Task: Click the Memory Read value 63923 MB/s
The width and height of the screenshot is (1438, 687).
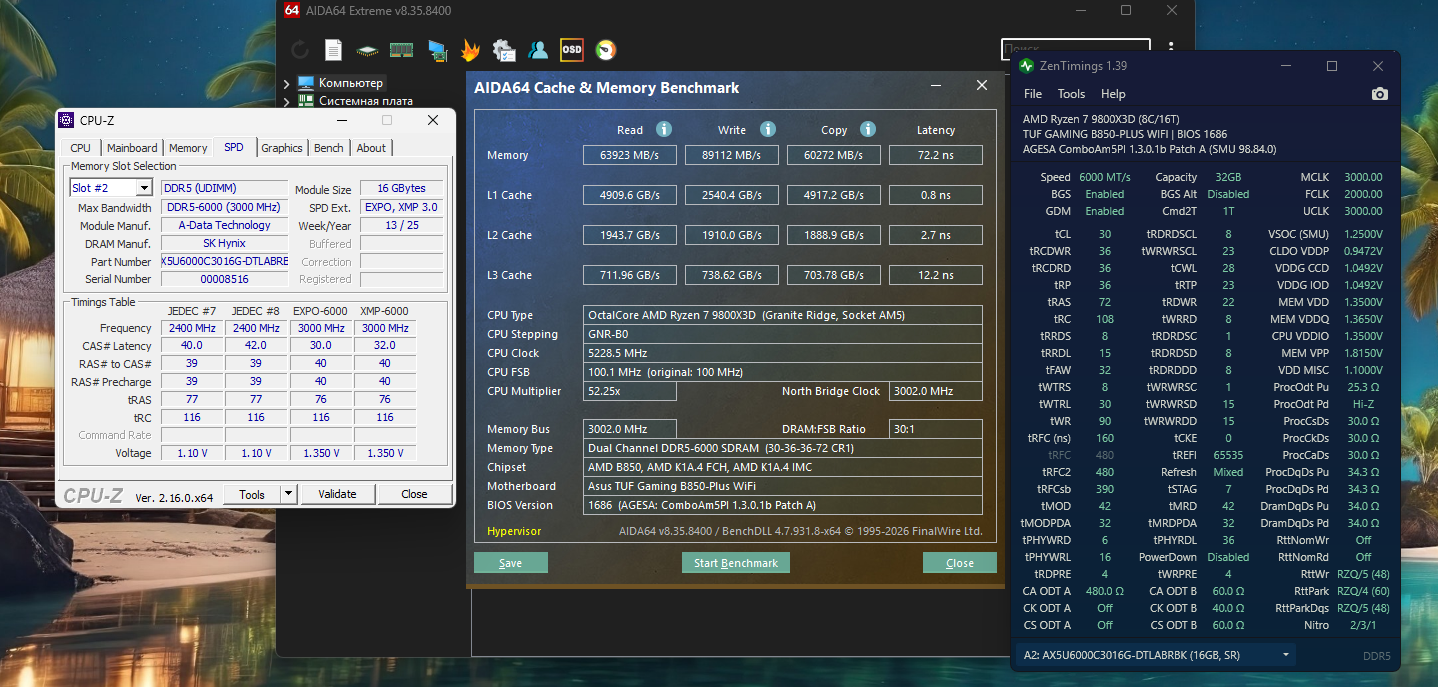Action: [630, 155]
